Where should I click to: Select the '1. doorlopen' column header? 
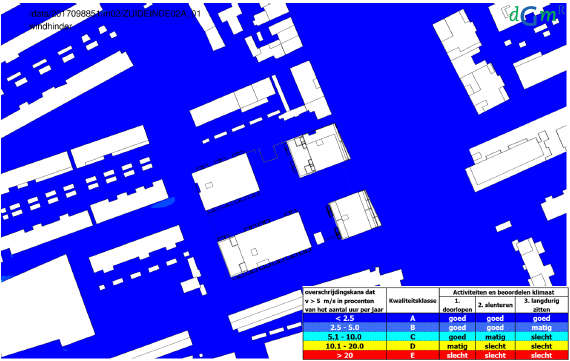point(457,305)
